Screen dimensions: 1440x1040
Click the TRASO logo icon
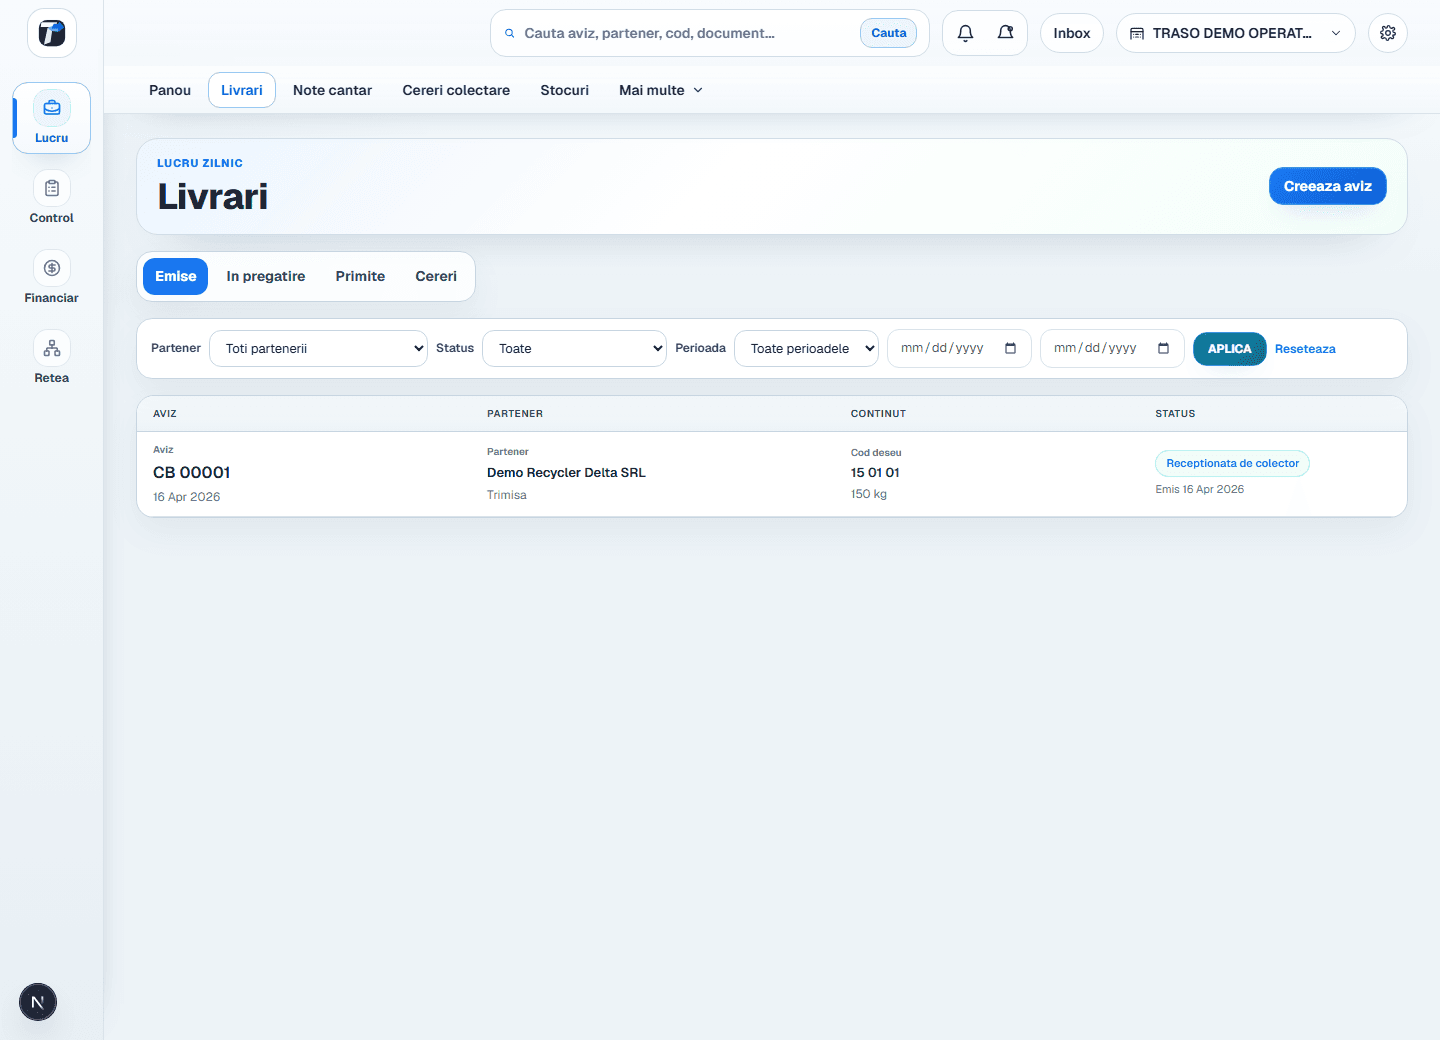pyautogui.click(x=52, y=33)
